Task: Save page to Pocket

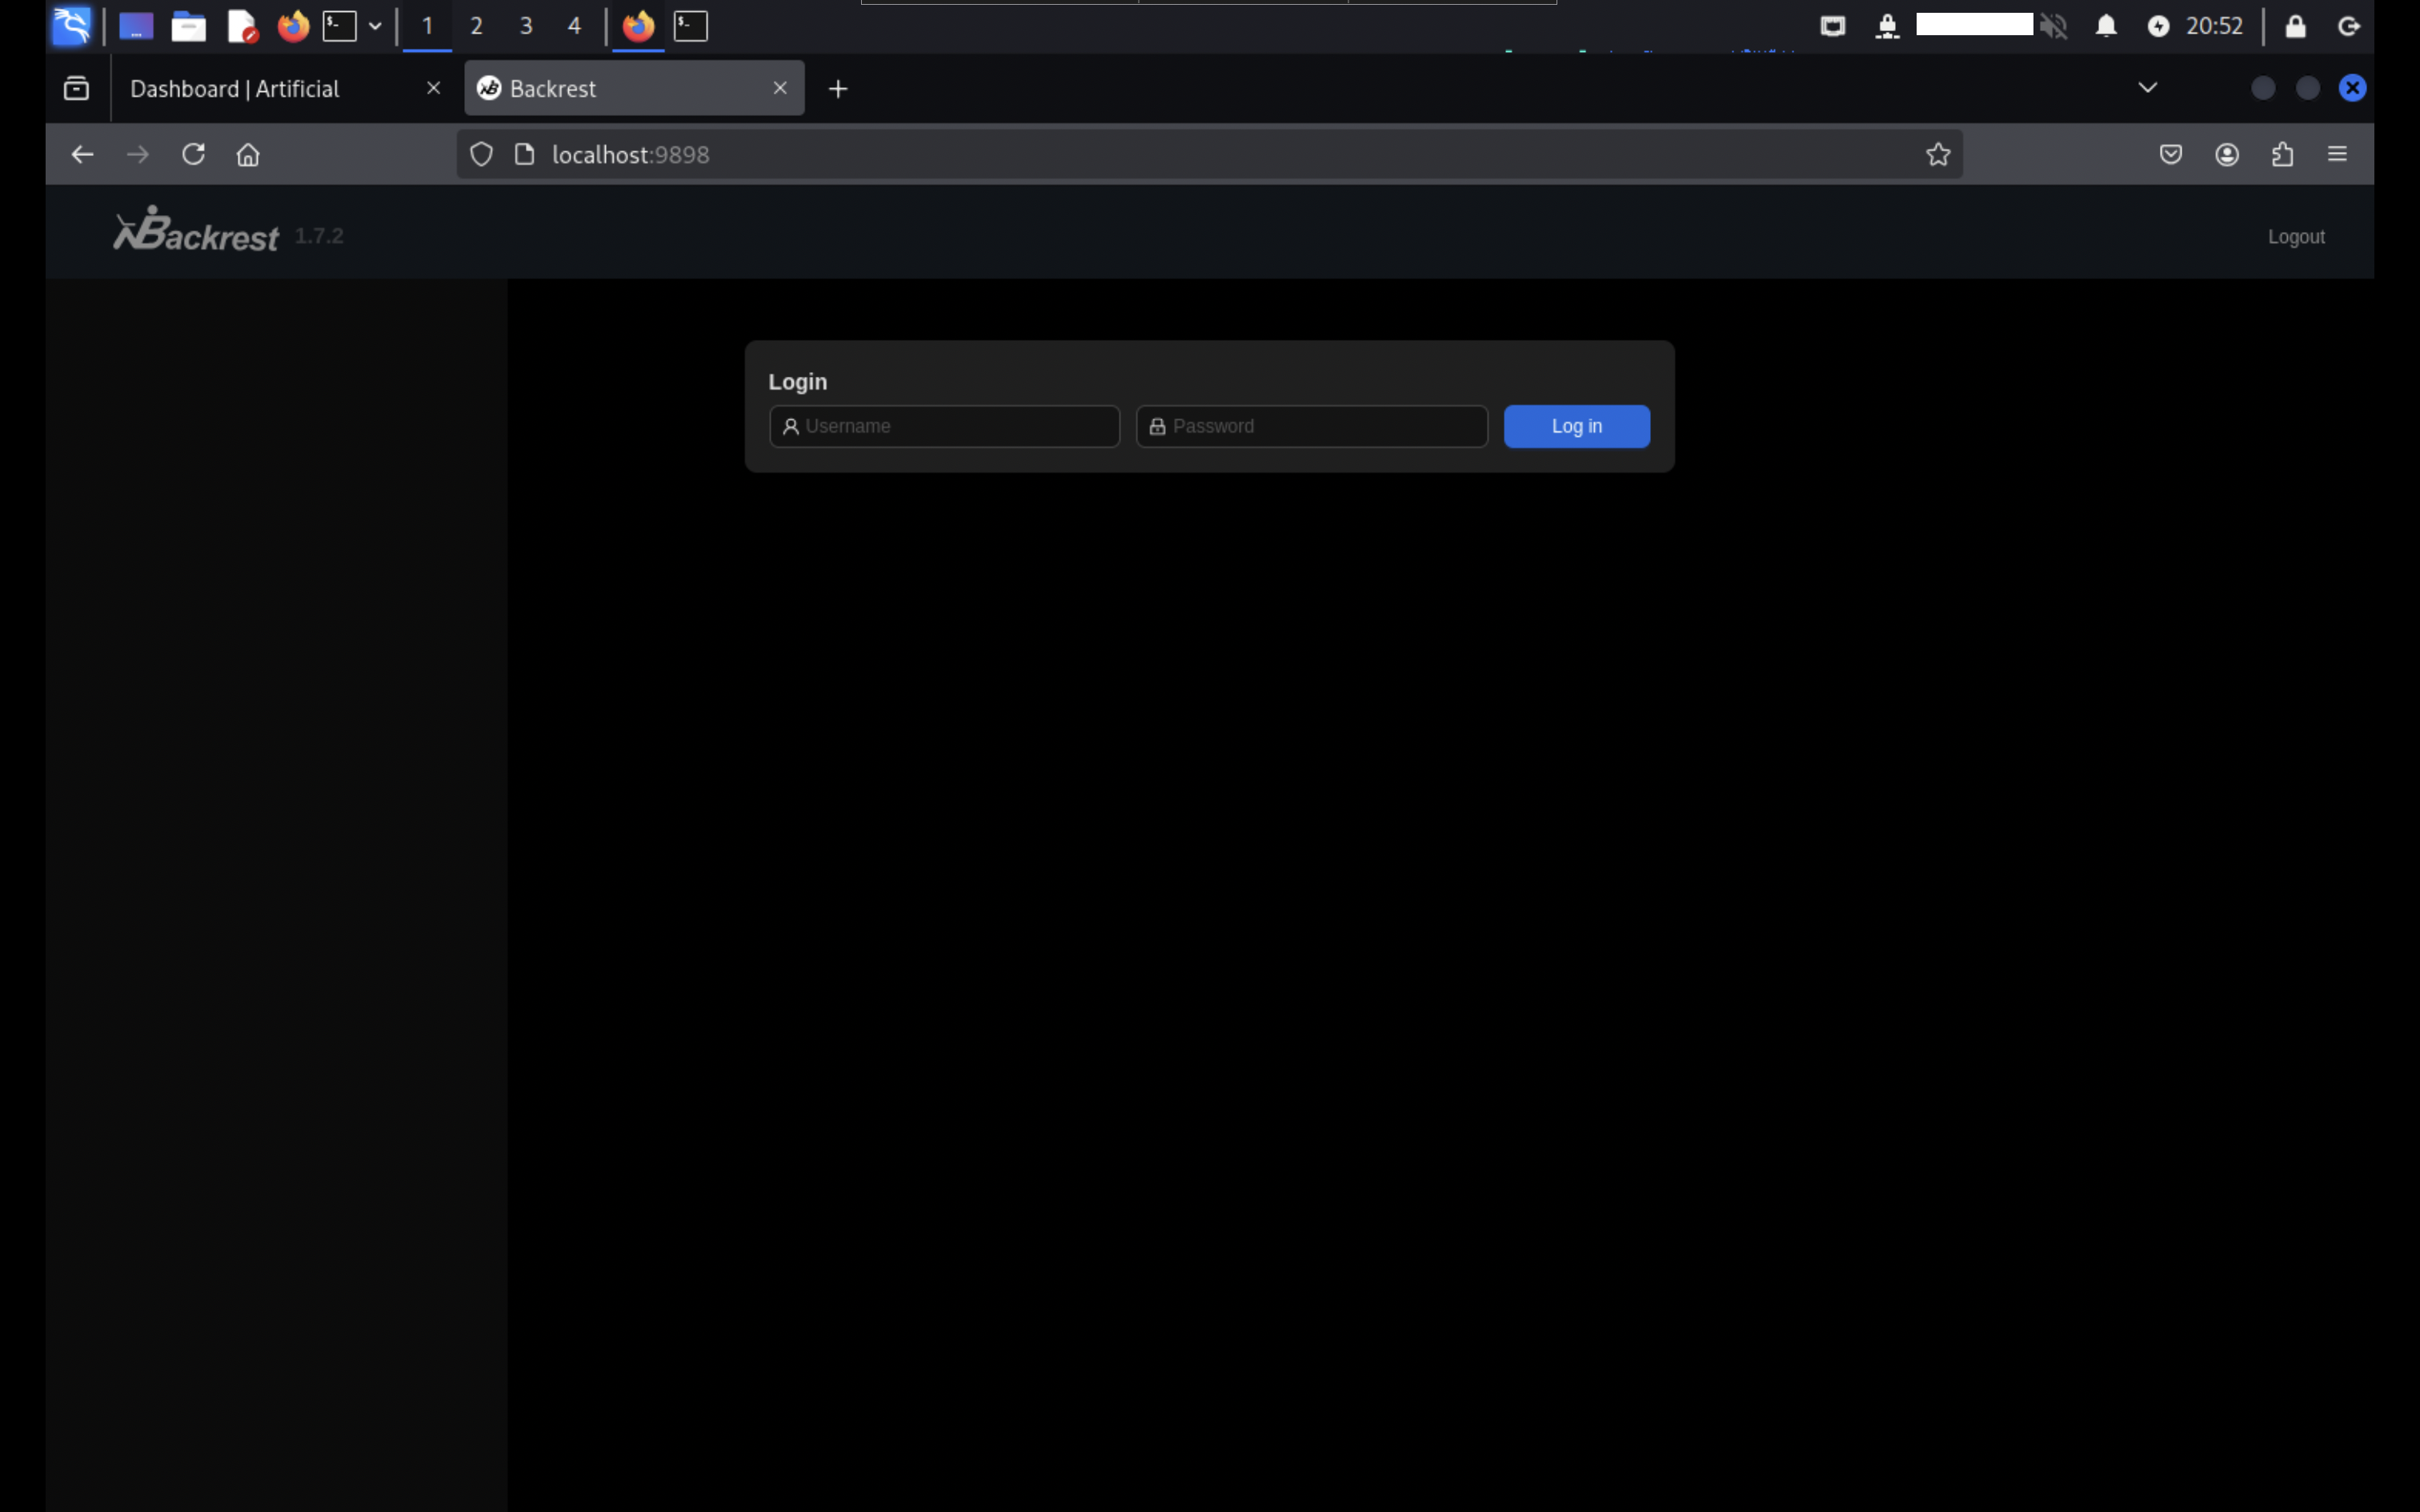Action: 2170,154
